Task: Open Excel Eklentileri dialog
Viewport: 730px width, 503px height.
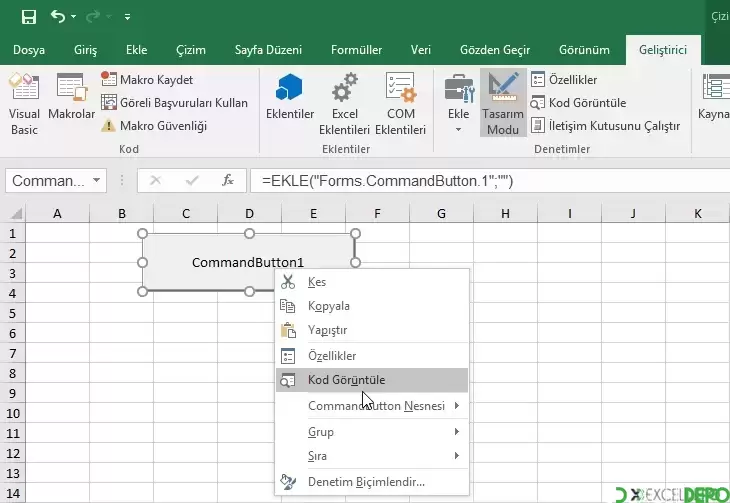Action: 345,104
